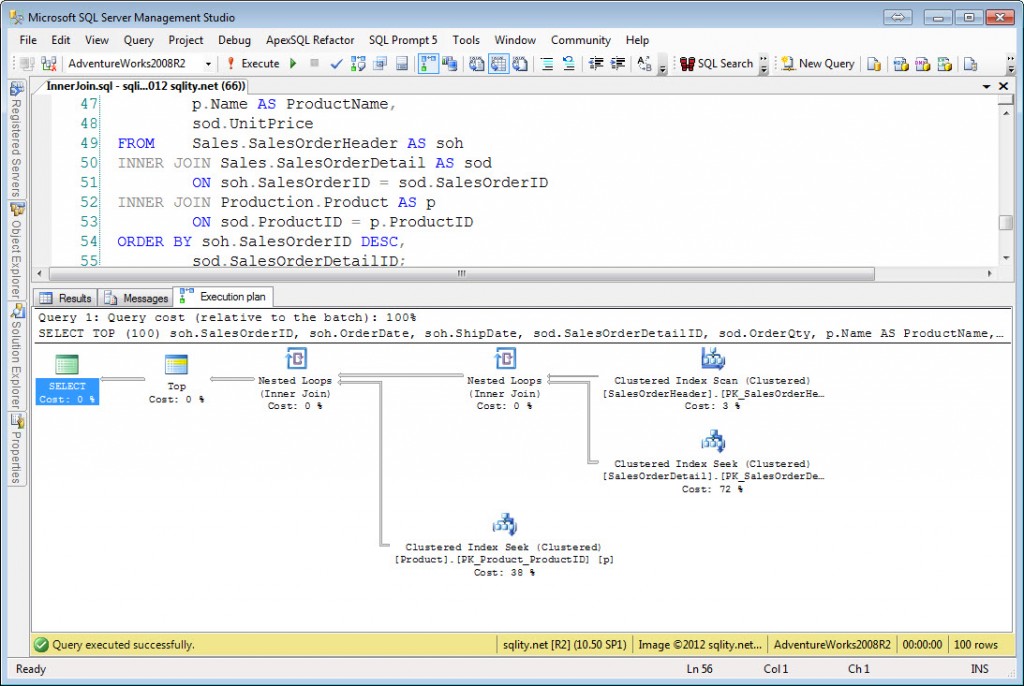The width and height of the screenshot is (1024, 686).
Task: Click the Clustered Index Scan operator icon
Action: click(x=712, y=357)
